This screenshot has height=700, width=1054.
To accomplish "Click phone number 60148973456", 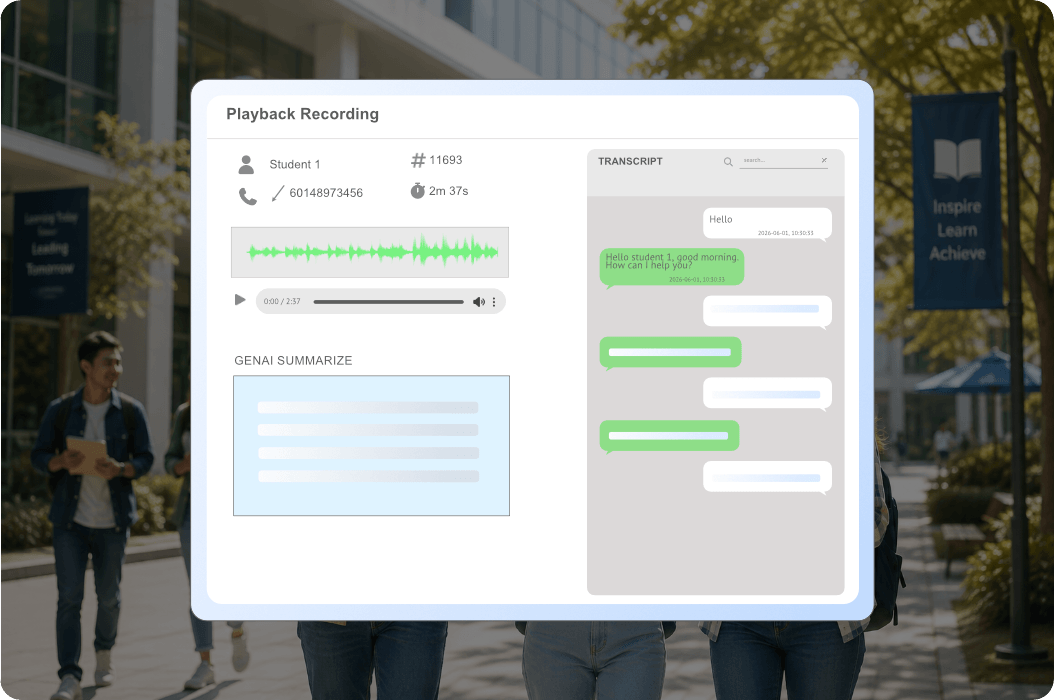I will 326,193.
